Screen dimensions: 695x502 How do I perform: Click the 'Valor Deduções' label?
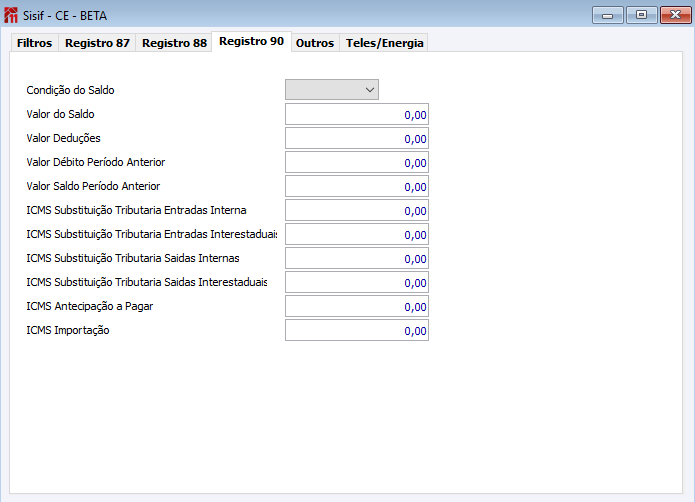pyautogui.click(x=63, y=138)
